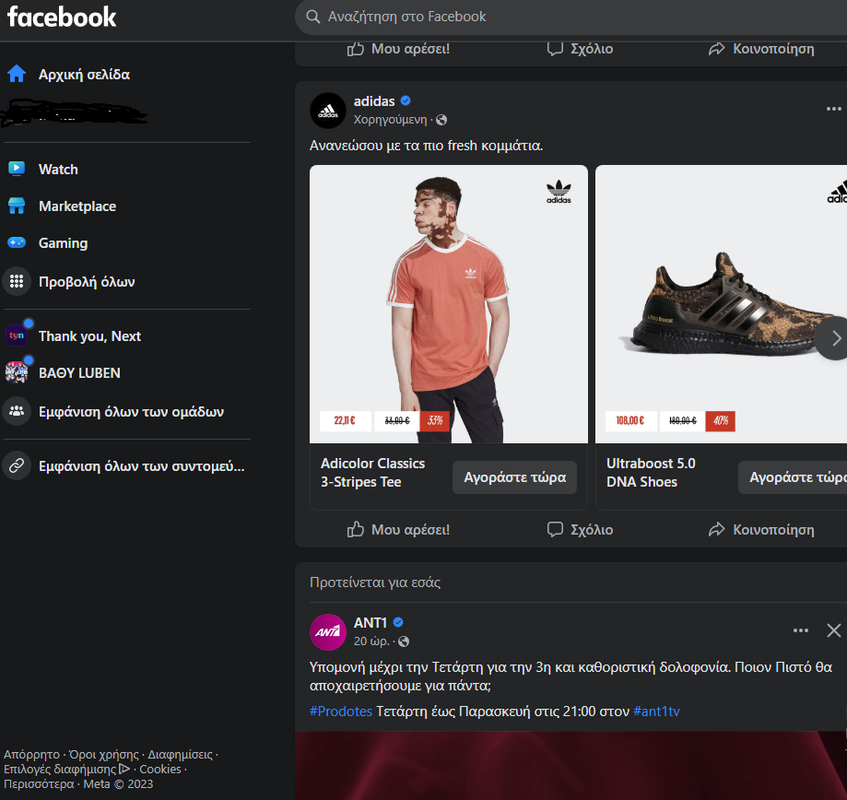Viewport: 847px width, 800px height.
Task: Click Adicolor Classics 3-Stripes Tee title
Action: tap(373, 473)
